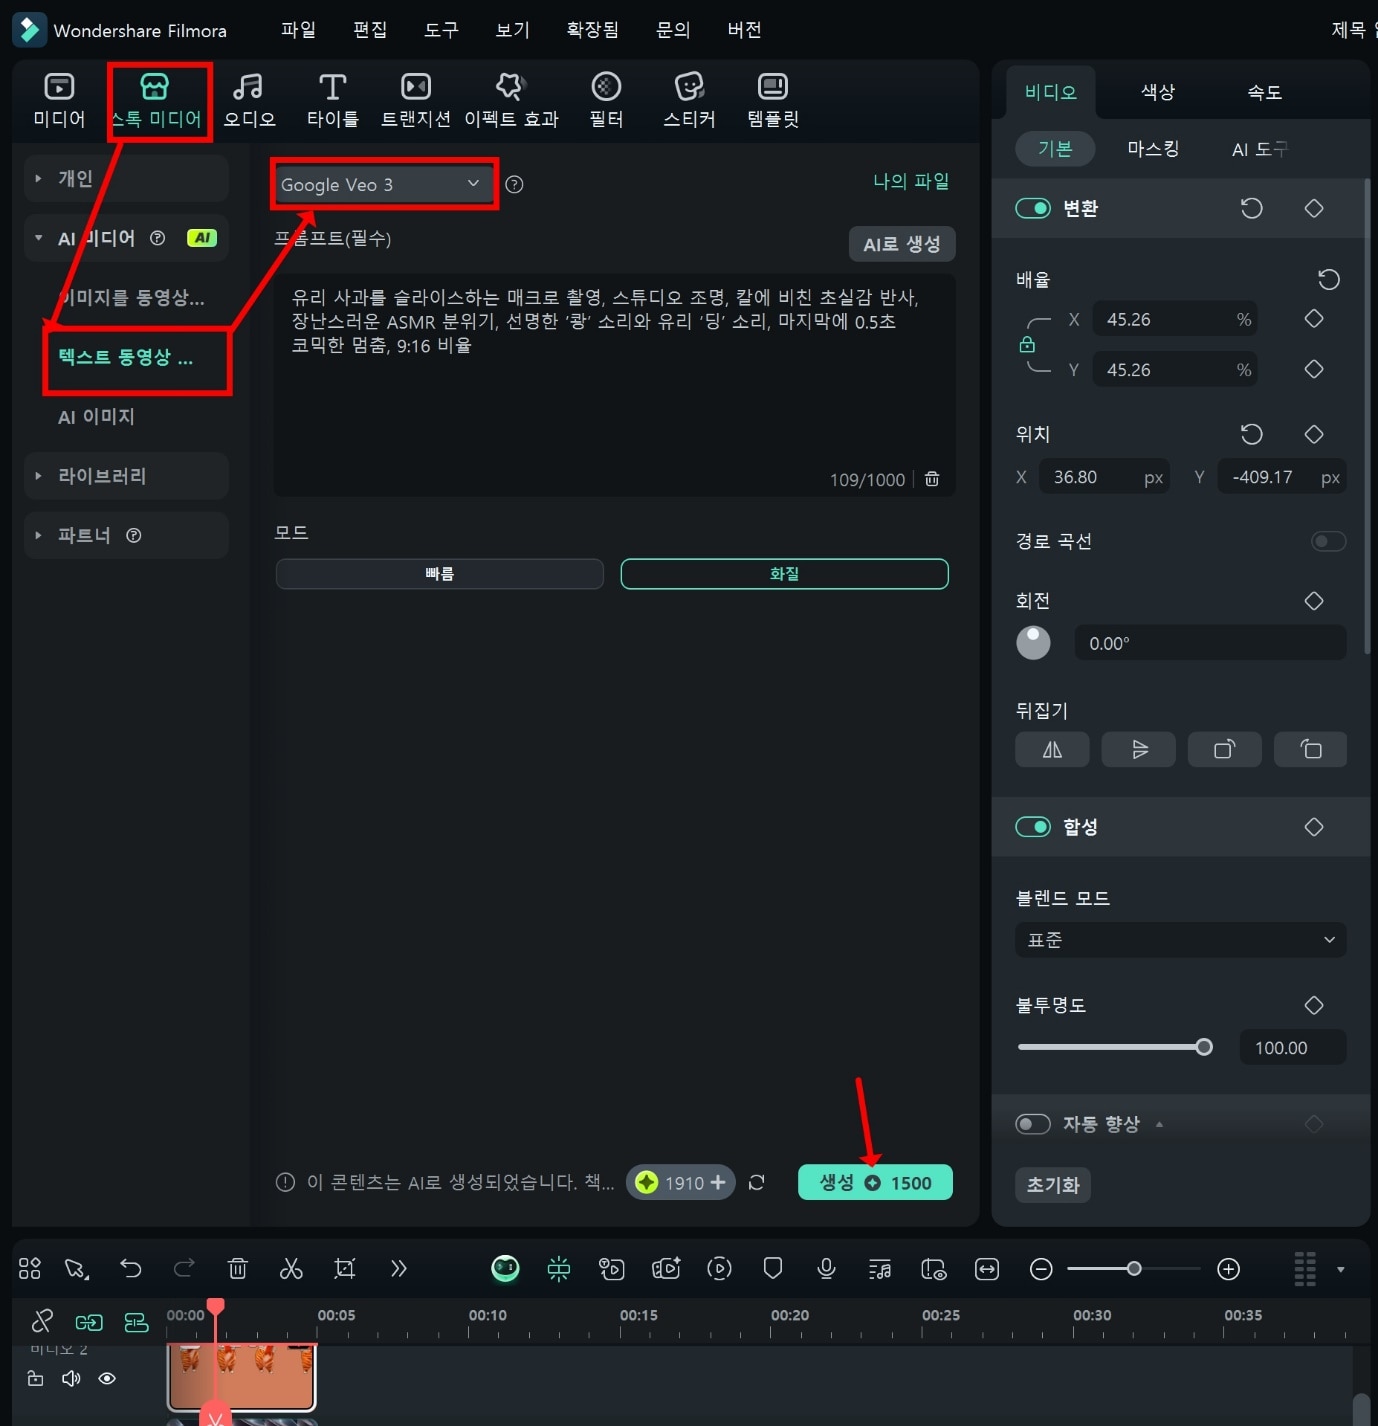Image resolution: width=1378 pixels, height=1426 pixels.
Task: Click the trash delete icon in timeline toolbar
Action: coord(238,1269)
